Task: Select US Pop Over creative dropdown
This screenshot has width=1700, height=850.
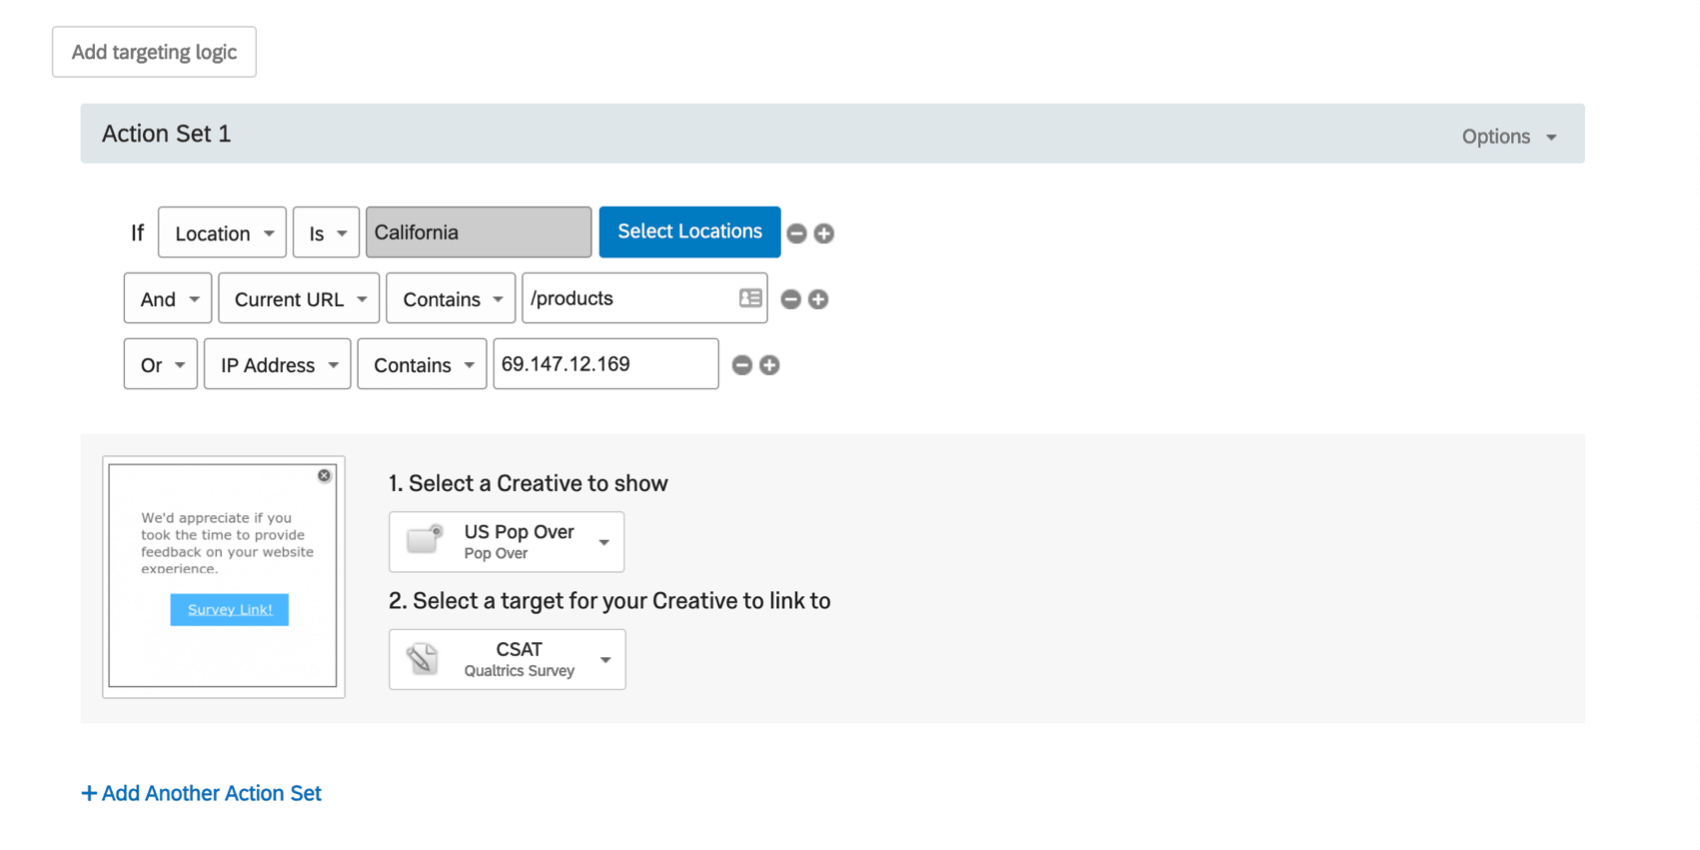Action: 507,542
